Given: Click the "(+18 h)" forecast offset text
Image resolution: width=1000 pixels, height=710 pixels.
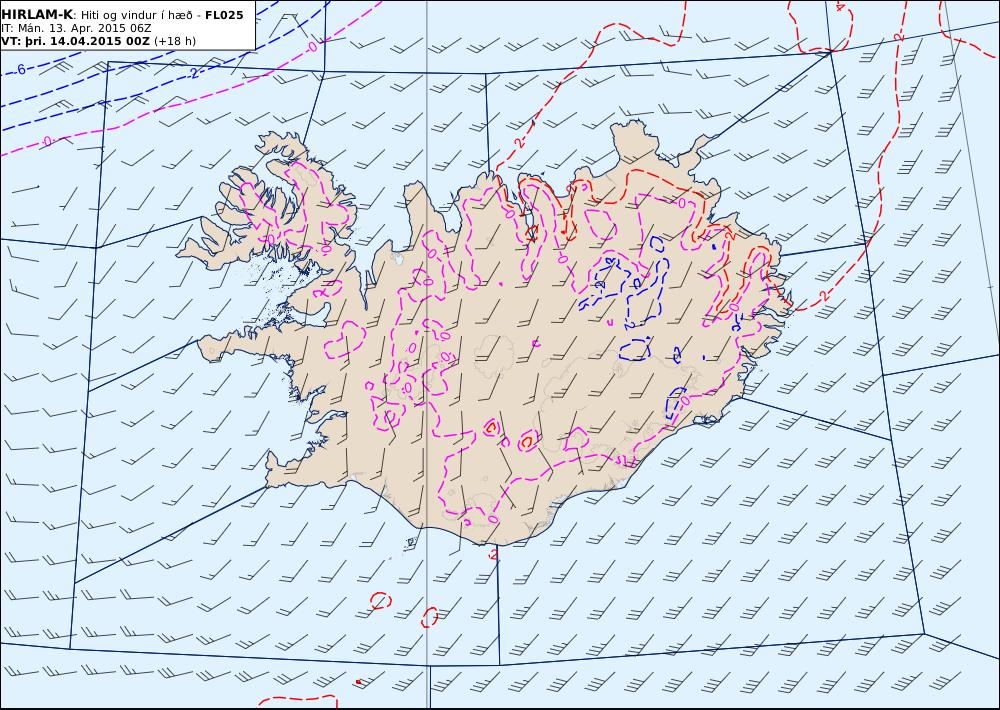Looking at the screenshot, I should (x=175, y=41).
